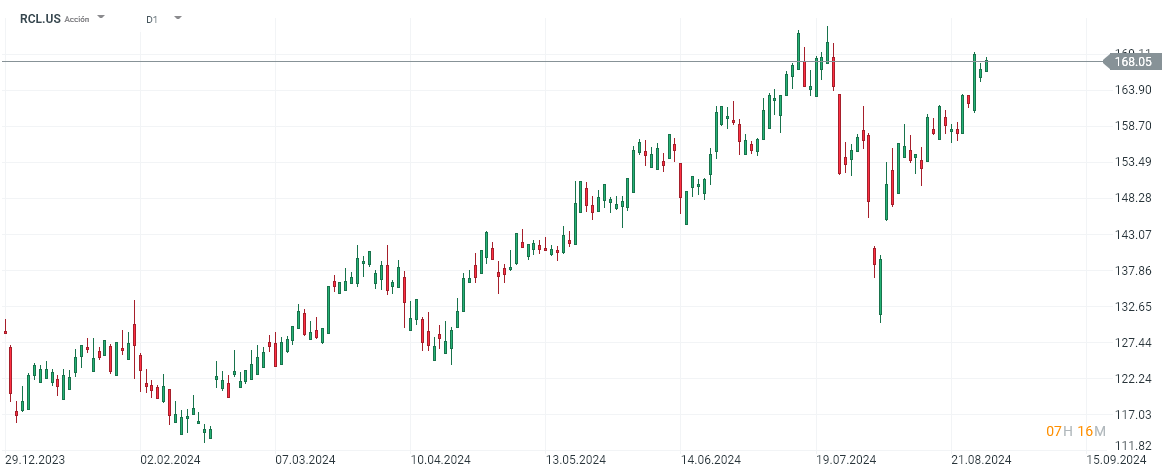The height and width of the screenshot is (476, 1175).
Task: Click the 21.08.2024 date label
Action: click(982, 460)
